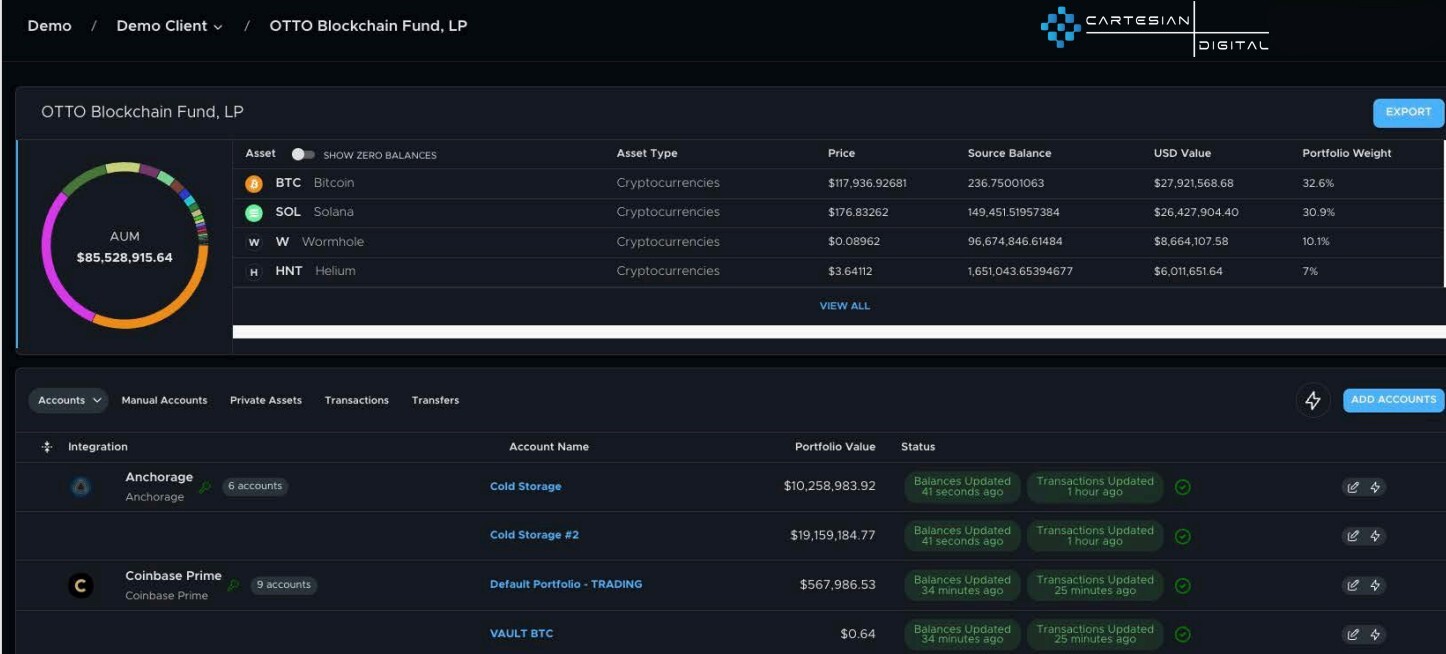Click the Portfolio Value column header
1446x654 pixels.
[835, 447]
